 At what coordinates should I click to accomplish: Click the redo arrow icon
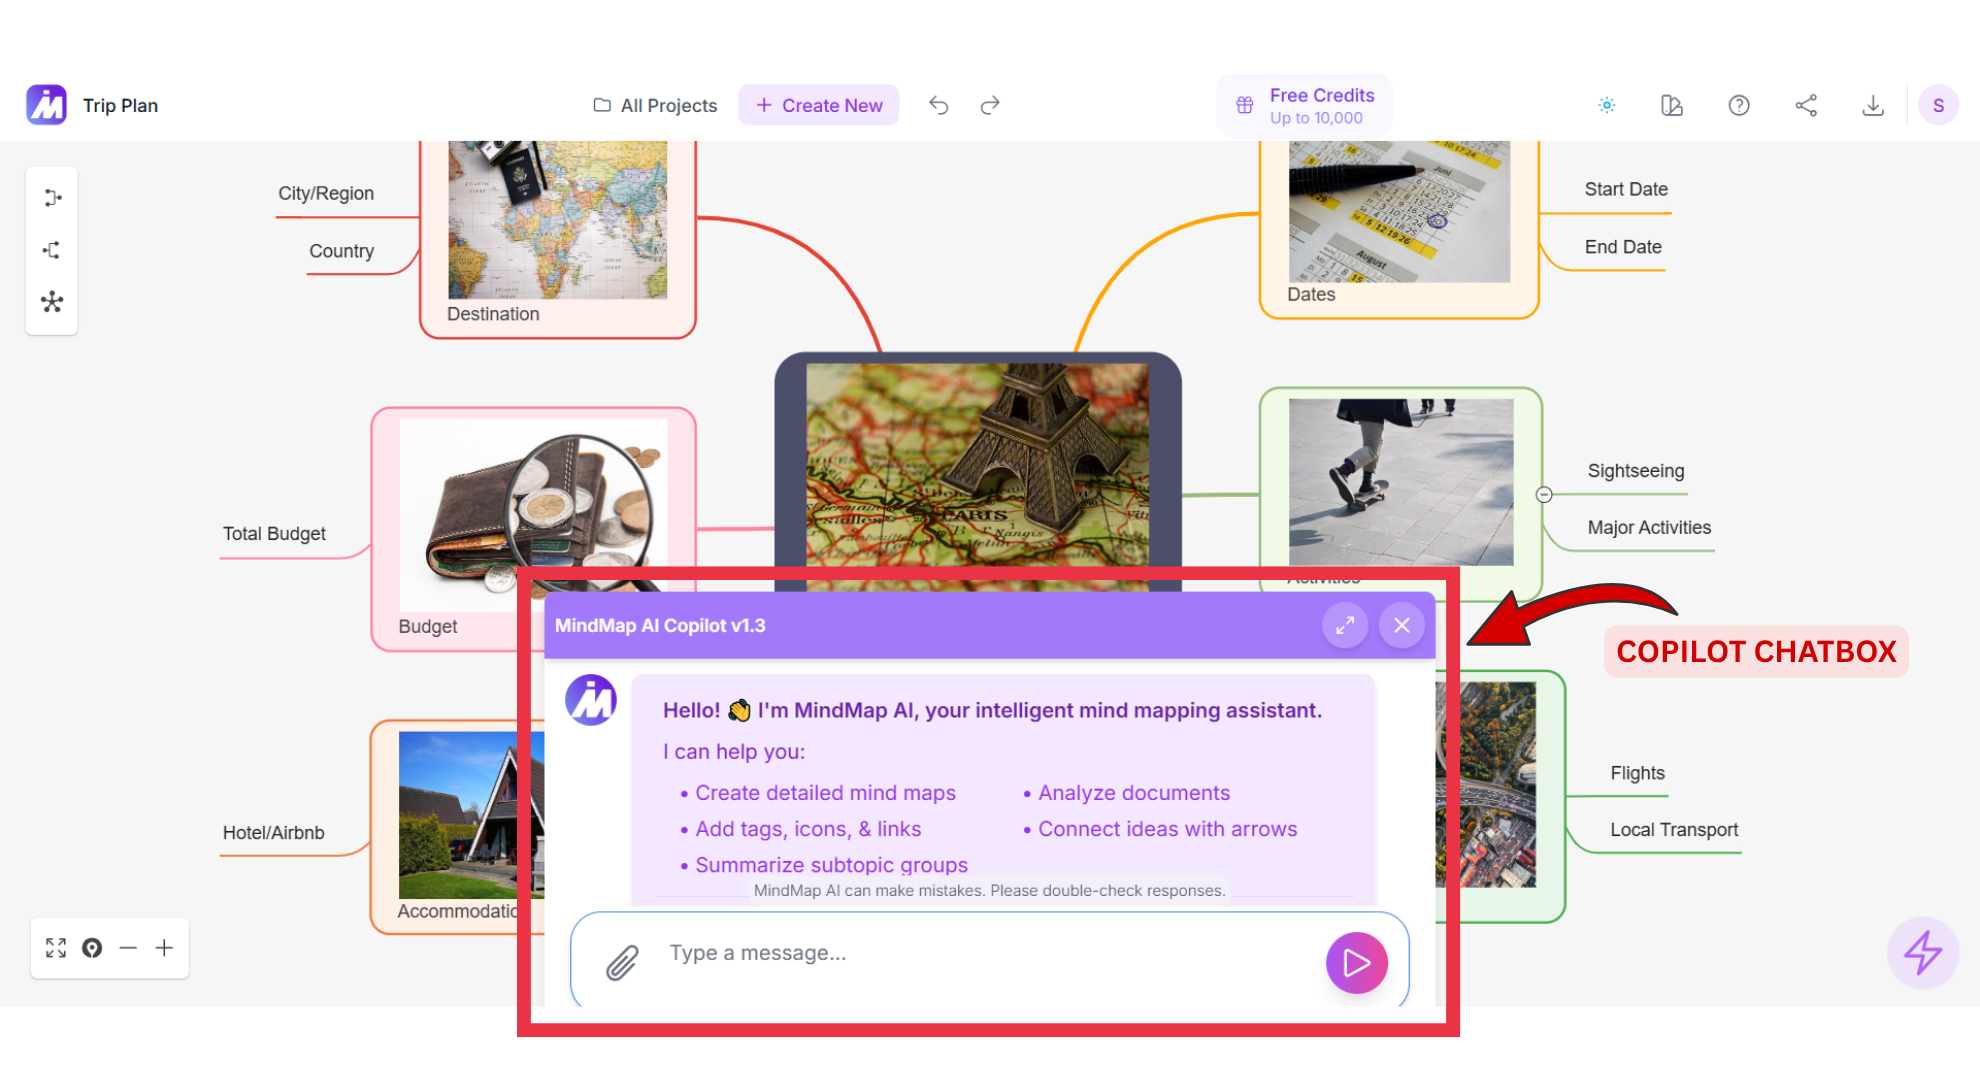(990, 105)
